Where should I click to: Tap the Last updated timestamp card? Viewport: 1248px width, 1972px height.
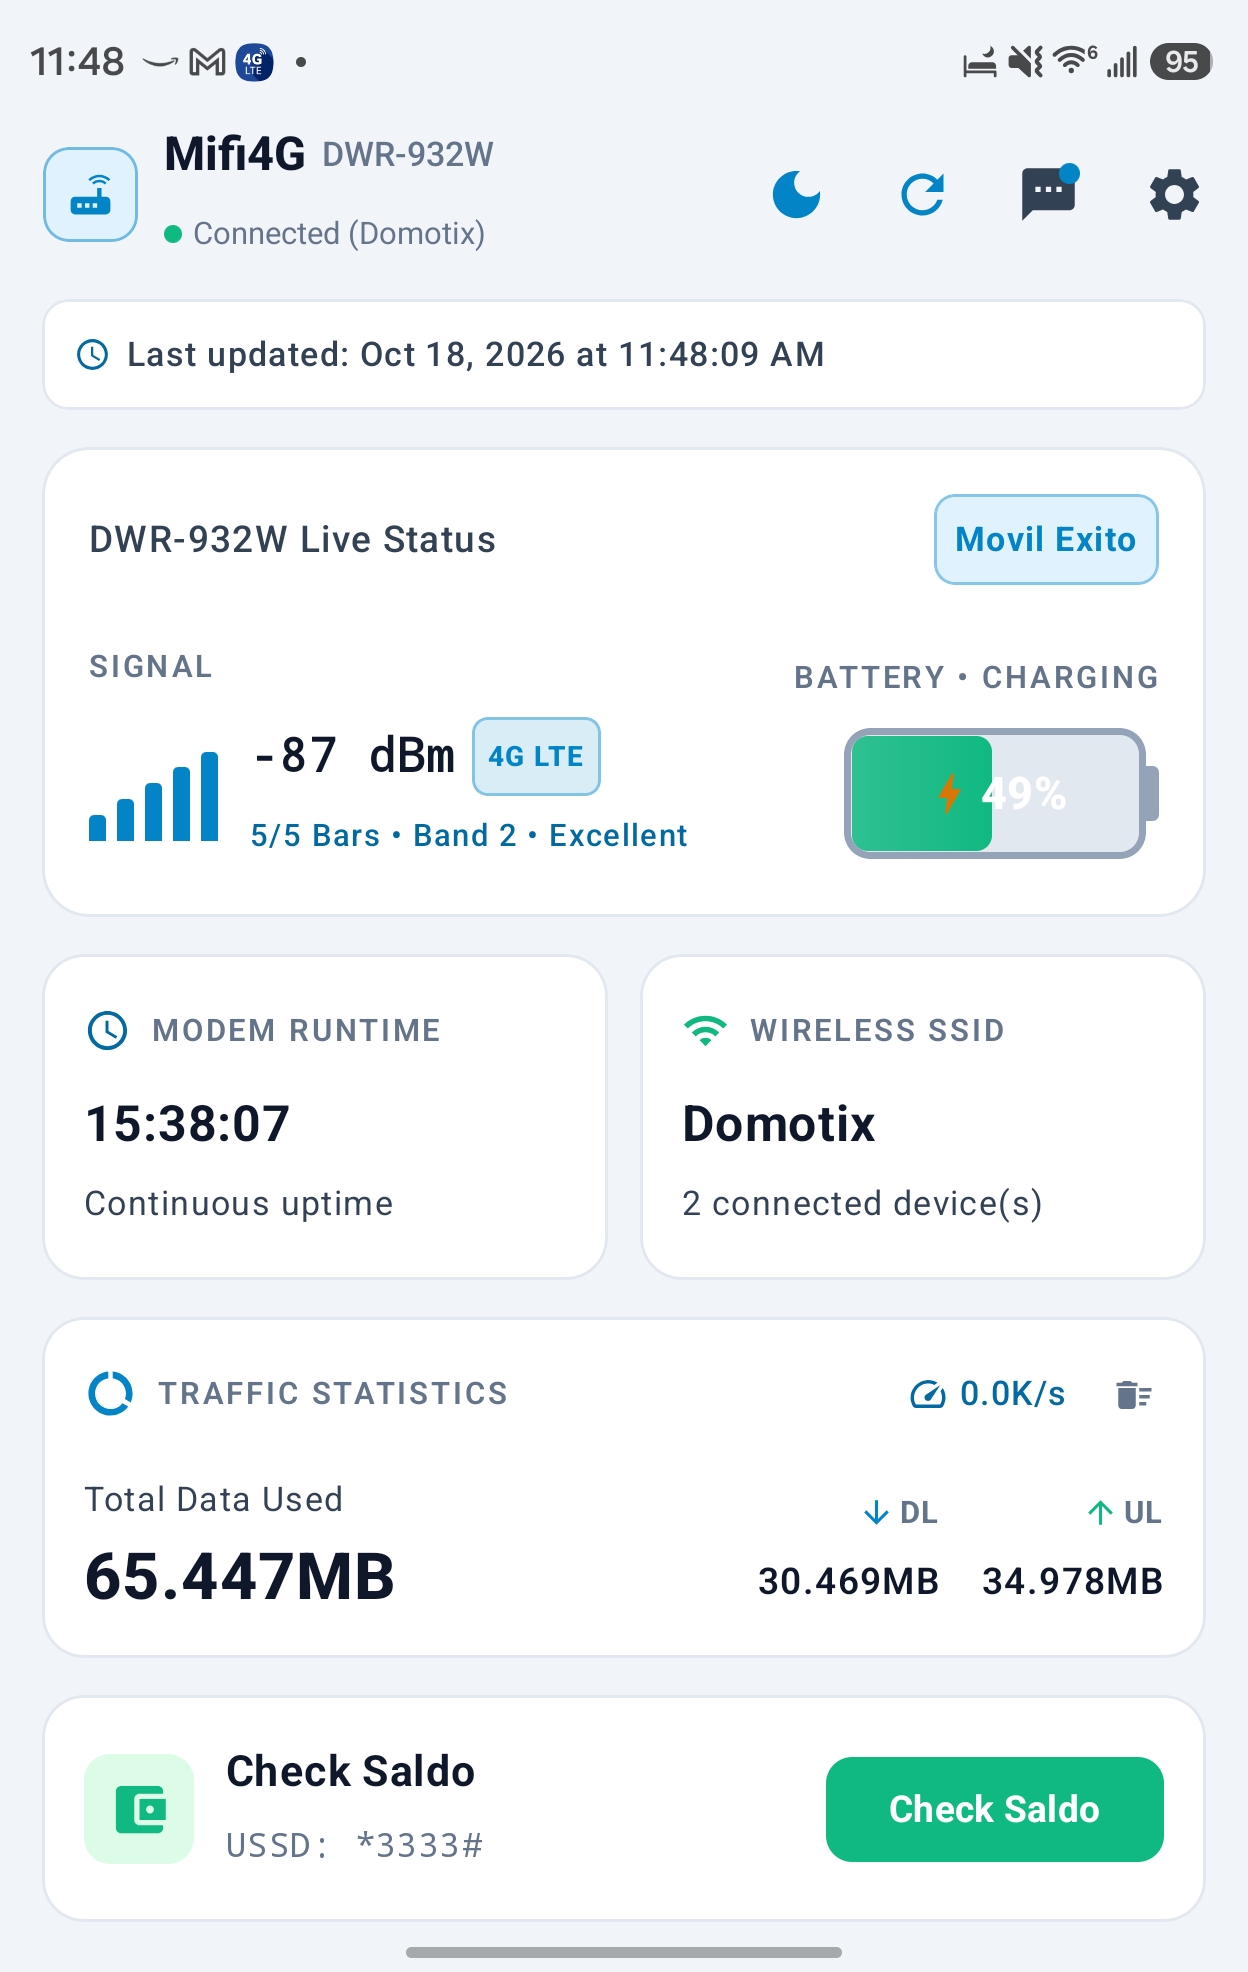coord(624,354)
